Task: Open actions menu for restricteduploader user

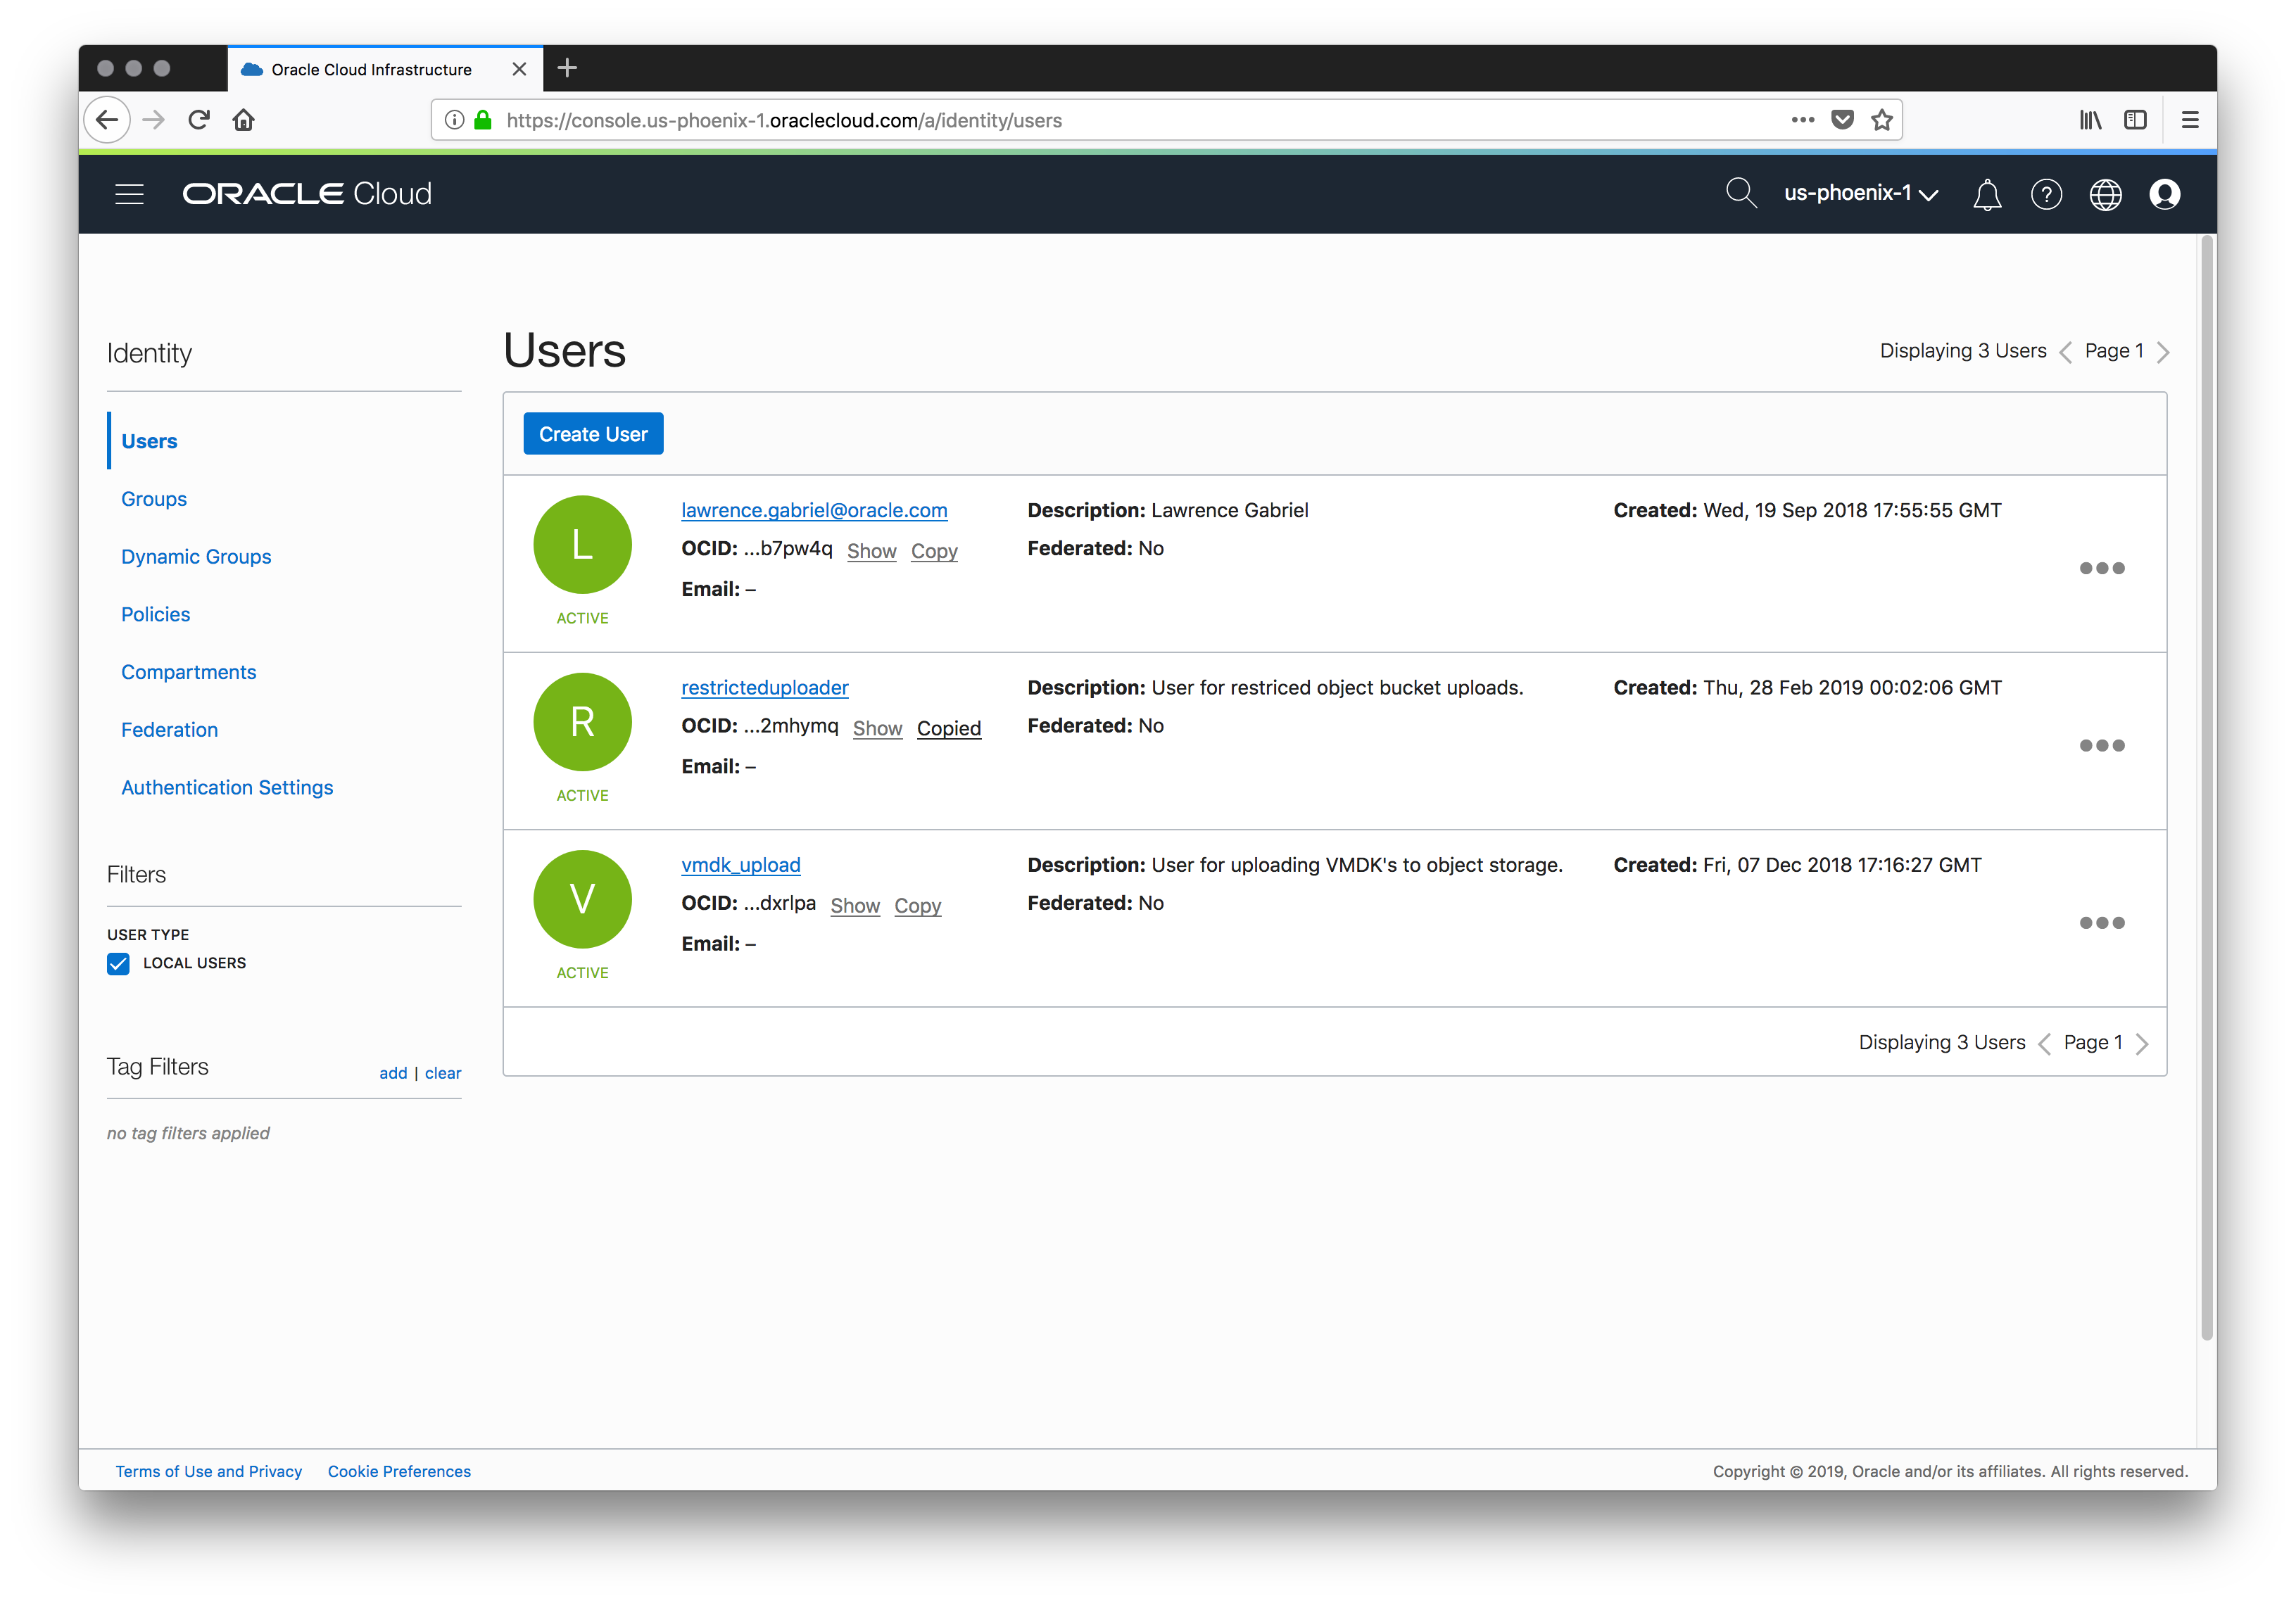Action: tap(2101, 745)
